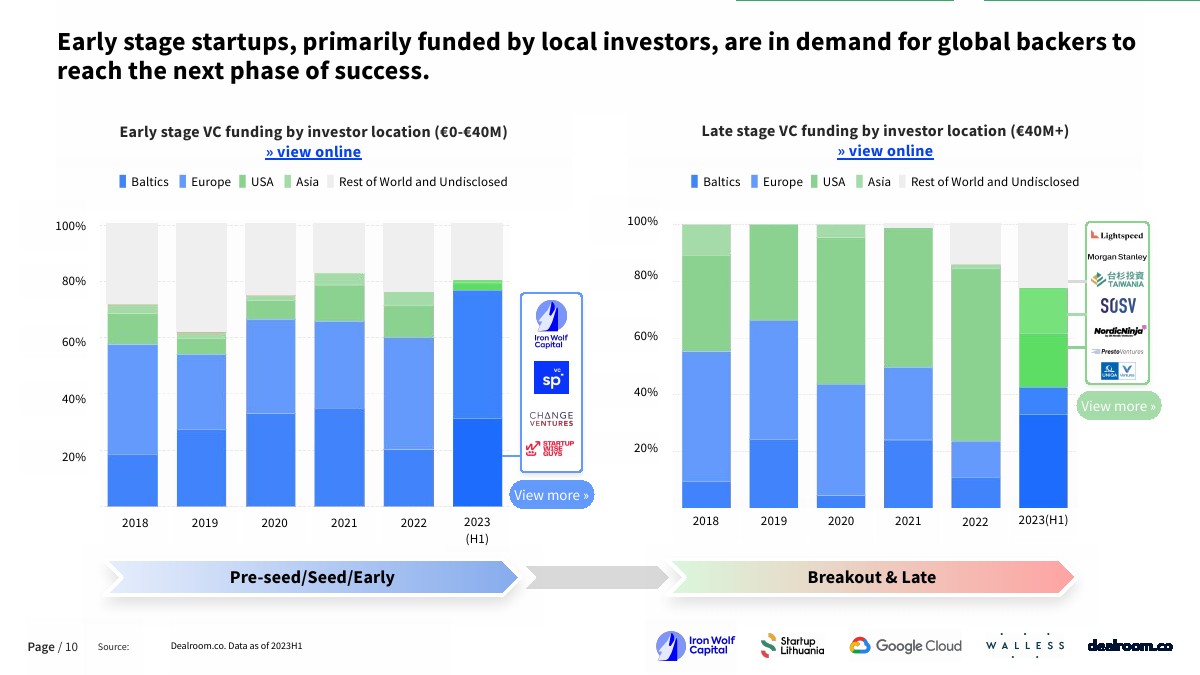Select the Lightspeed logo in late-stage investor box
The width and height of the screenshot is (1200, 675).
[x=1117, y=236]
